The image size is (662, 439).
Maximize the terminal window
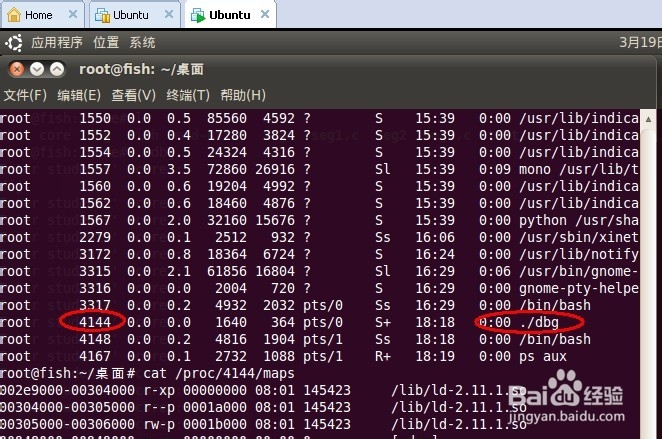57,69
